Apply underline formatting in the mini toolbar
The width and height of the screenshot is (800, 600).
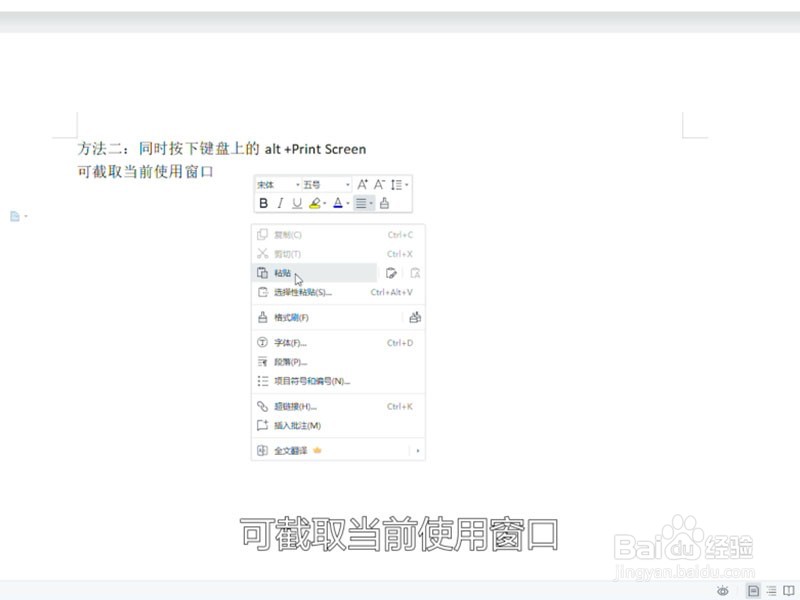click(x=296, y=203)
